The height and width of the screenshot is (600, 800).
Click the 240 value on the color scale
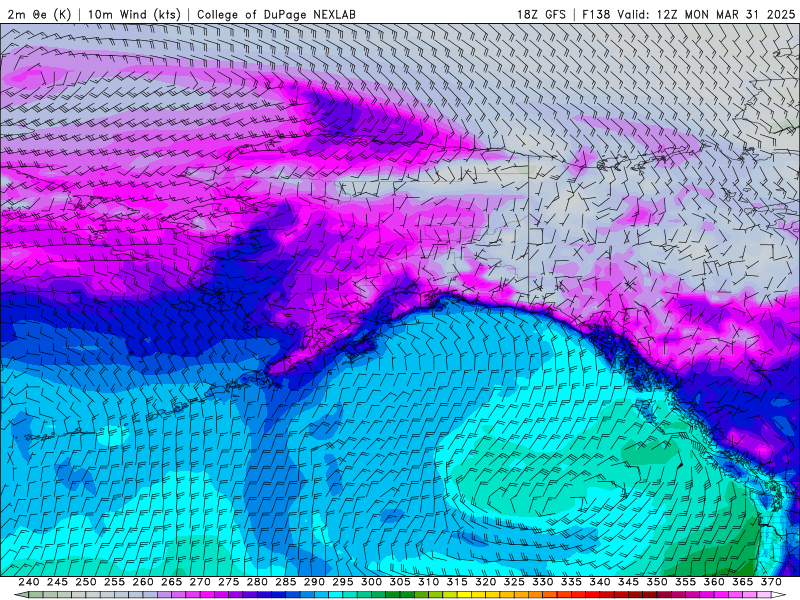[29, 582]
